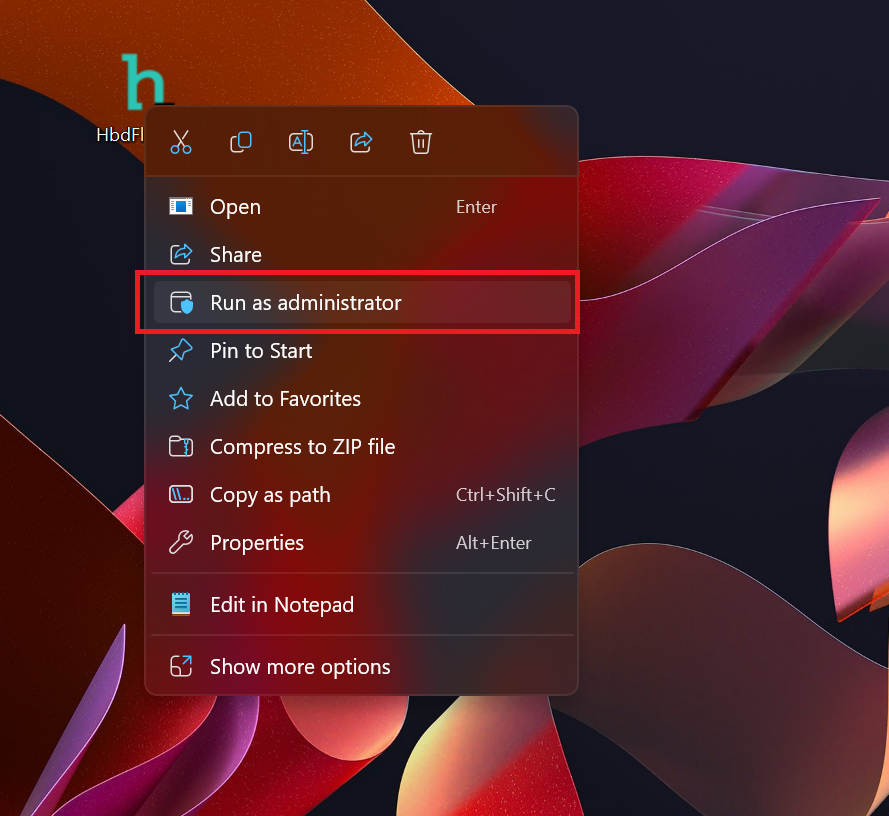The image size is (889, 816).
Task: Choose Run as administrator
Action: coord(305,303)
